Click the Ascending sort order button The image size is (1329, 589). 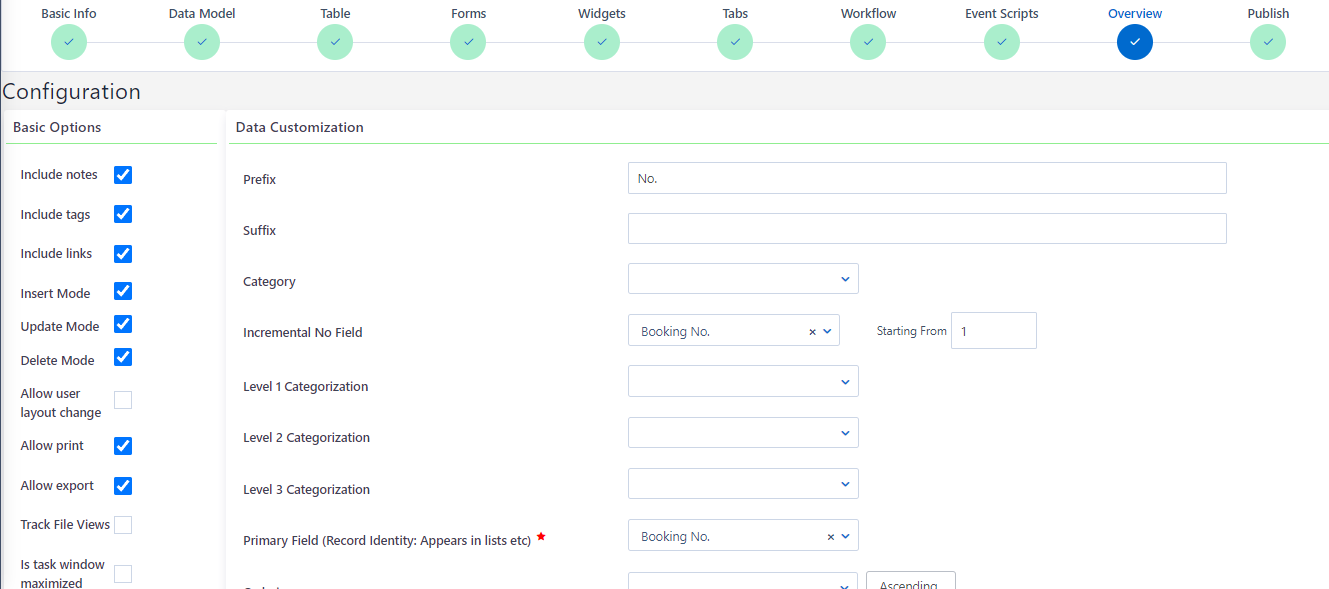click(x=910, y=582)
